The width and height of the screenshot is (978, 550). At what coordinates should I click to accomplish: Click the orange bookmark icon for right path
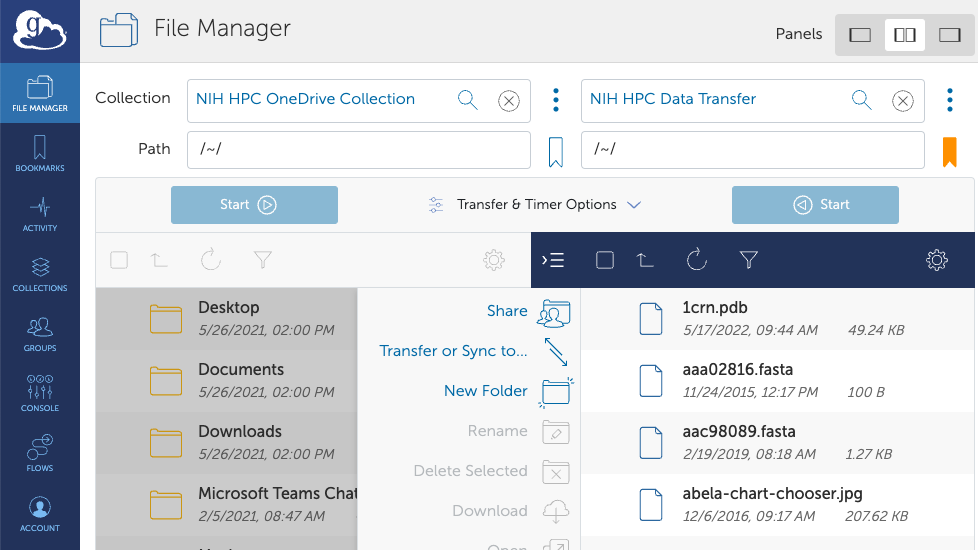(x=949, y=152)
